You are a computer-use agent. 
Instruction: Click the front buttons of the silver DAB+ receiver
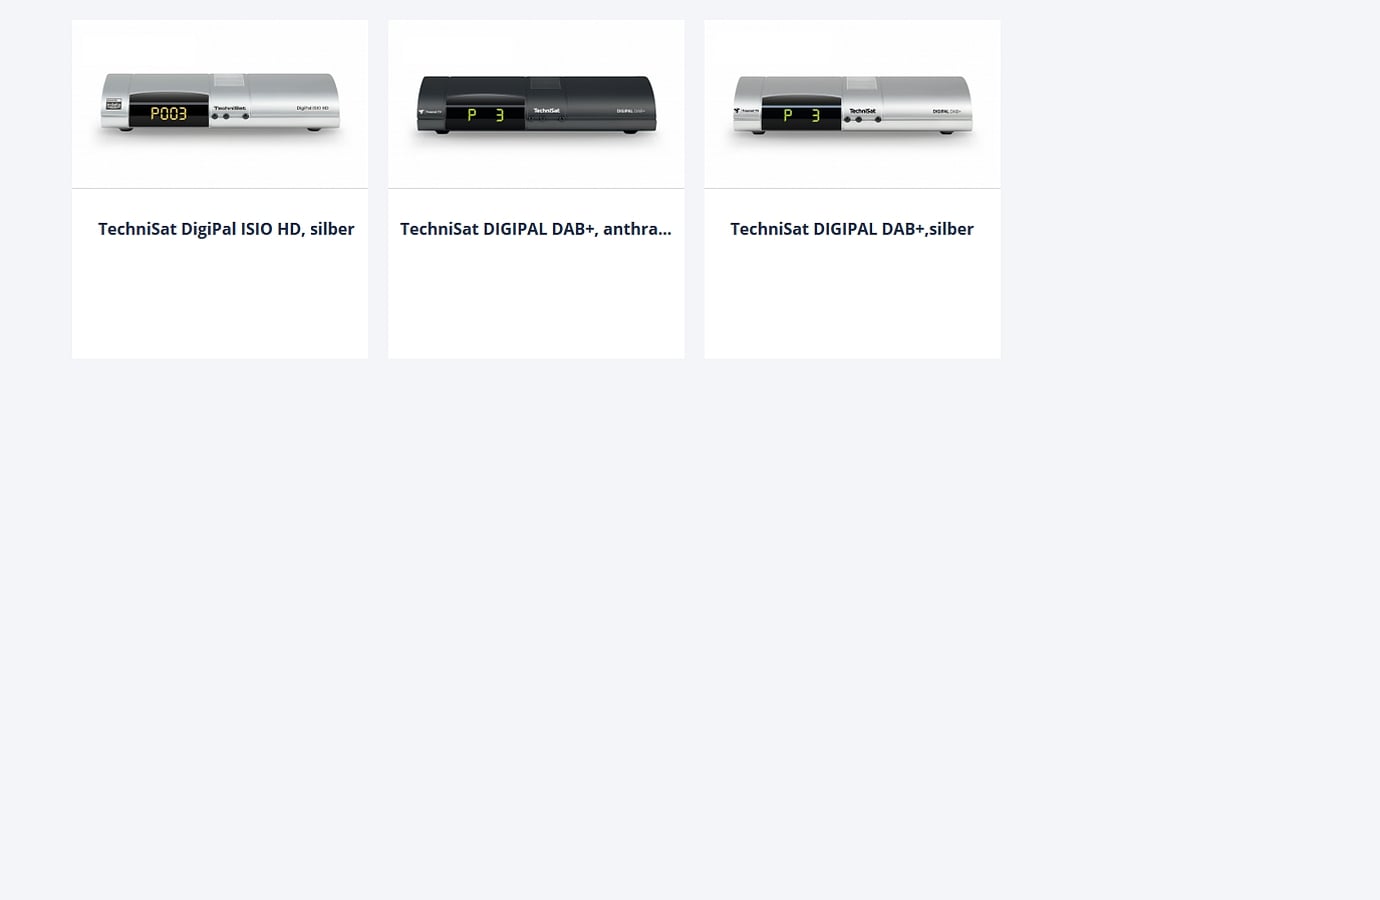[862, 119]
